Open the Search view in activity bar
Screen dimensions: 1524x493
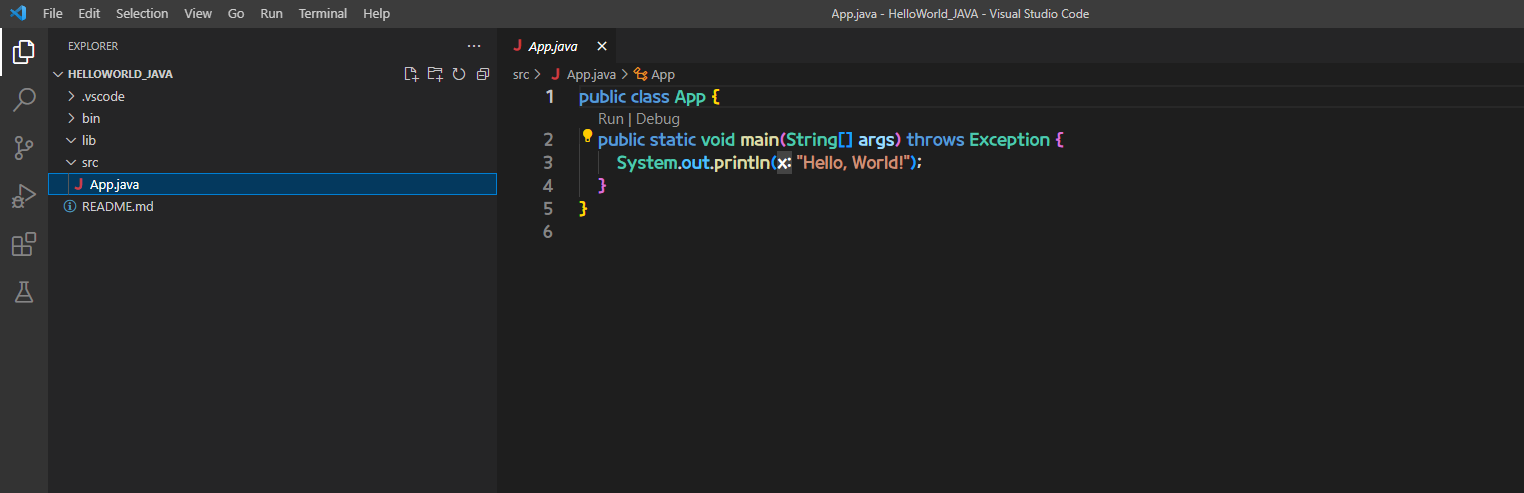24,99
